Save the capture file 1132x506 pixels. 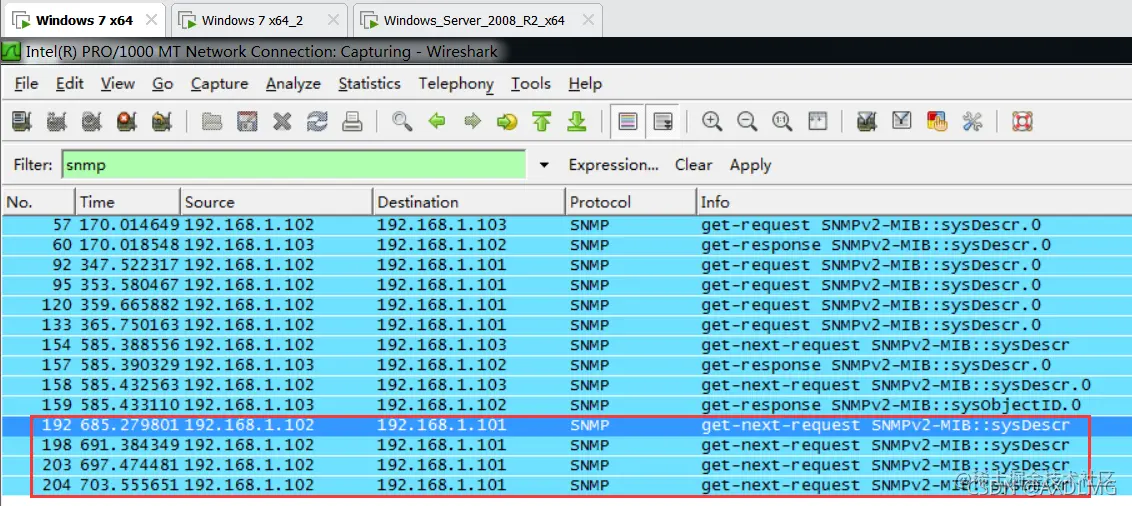pos(247,121)
